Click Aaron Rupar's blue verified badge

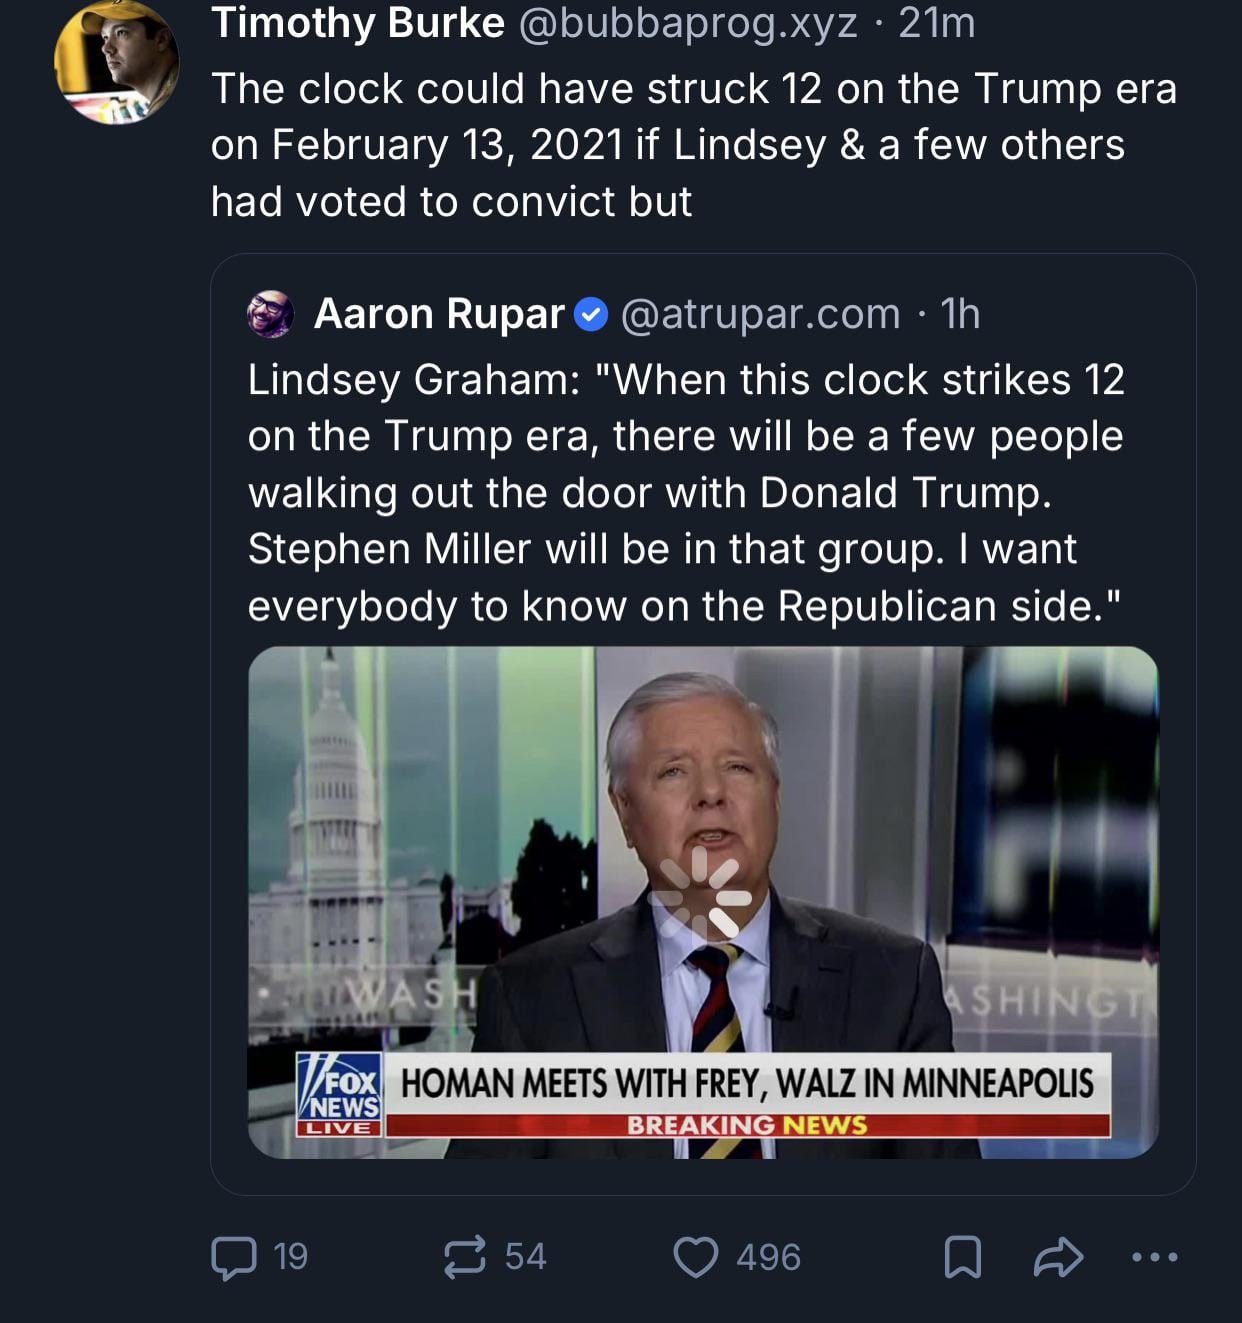[591, 315]
